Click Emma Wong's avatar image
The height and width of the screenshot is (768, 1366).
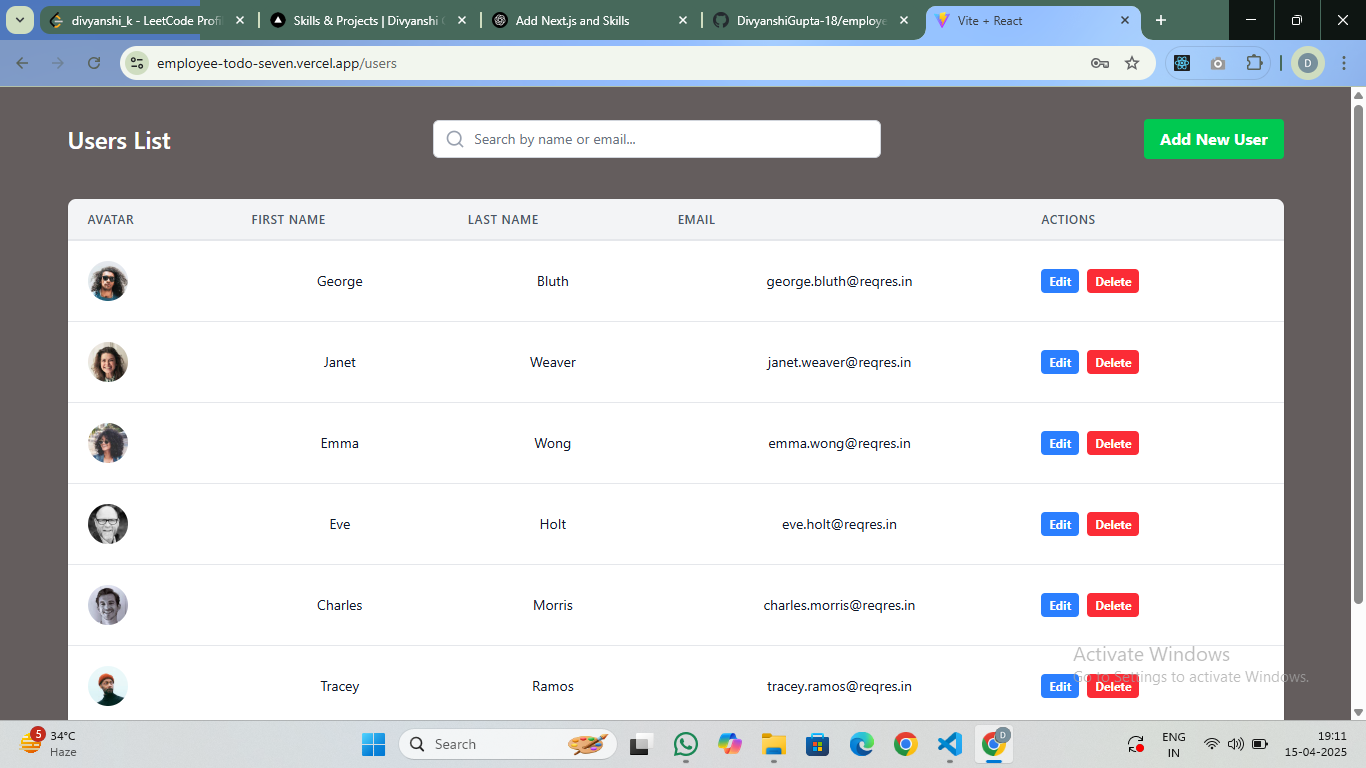coord(108,443)
